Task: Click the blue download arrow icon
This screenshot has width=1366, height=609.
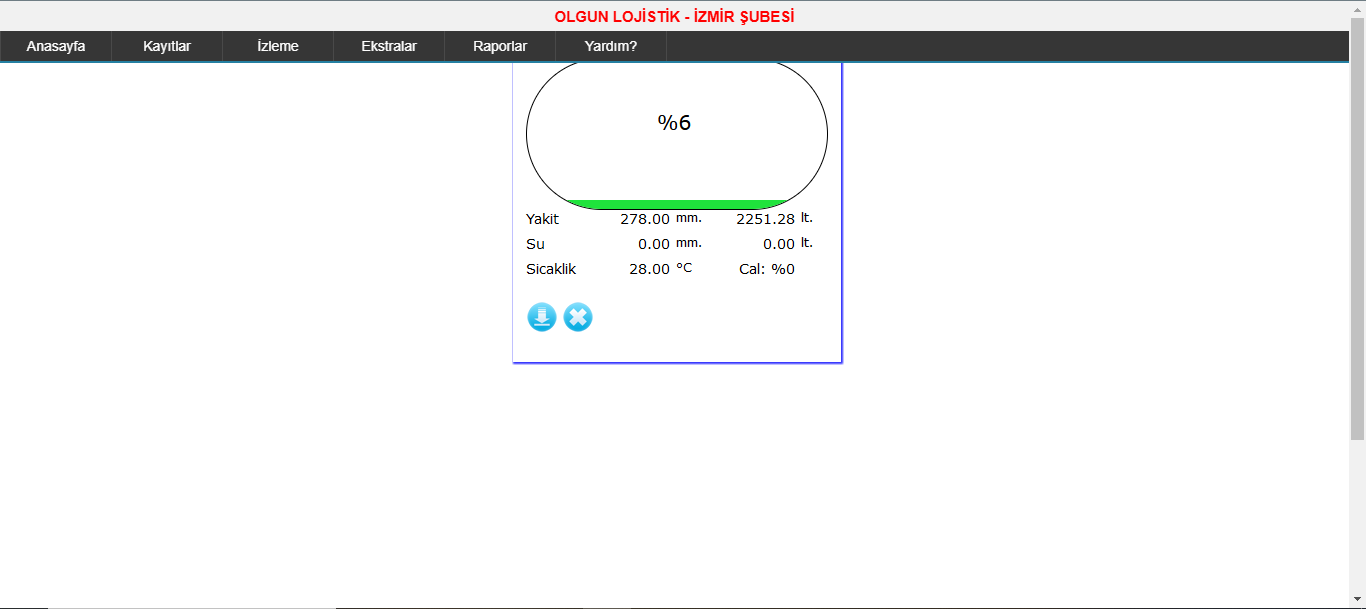Action: click(x=541, y=318)
